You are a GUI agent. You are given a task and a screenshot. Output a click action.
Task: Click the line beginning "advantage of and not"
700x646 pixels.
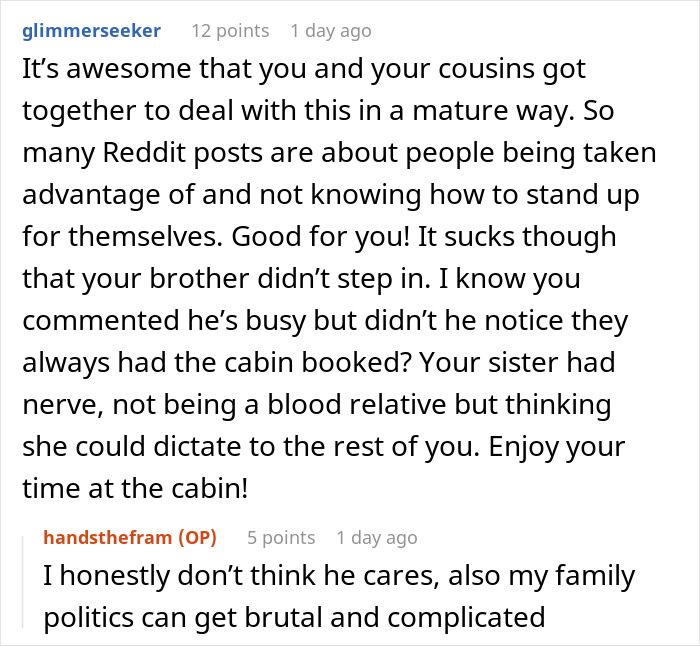pyautogui.click(x=331, y=195)
